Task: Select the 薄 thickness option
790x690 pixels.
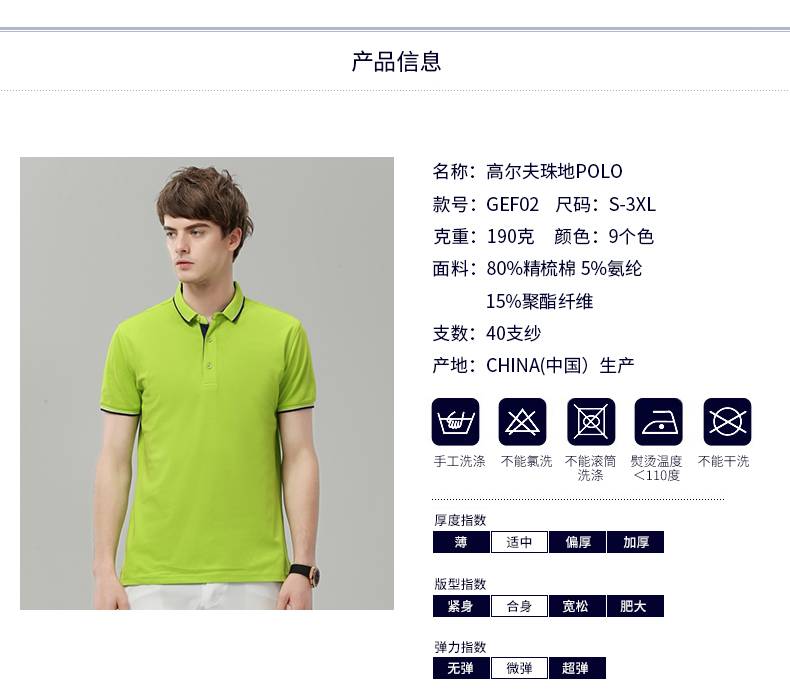Action: point(461,542)
